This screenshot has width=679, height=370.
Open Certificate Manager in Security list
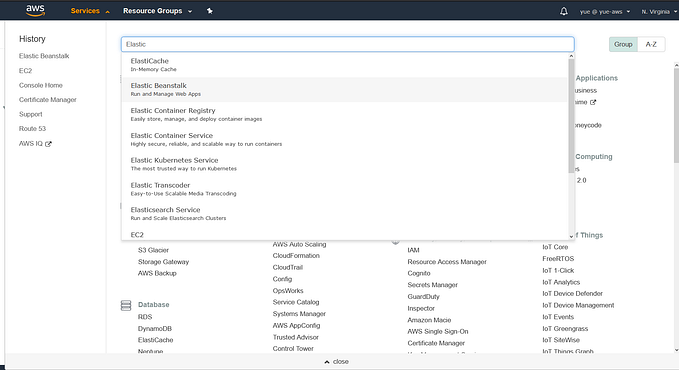tap(436, 343)
